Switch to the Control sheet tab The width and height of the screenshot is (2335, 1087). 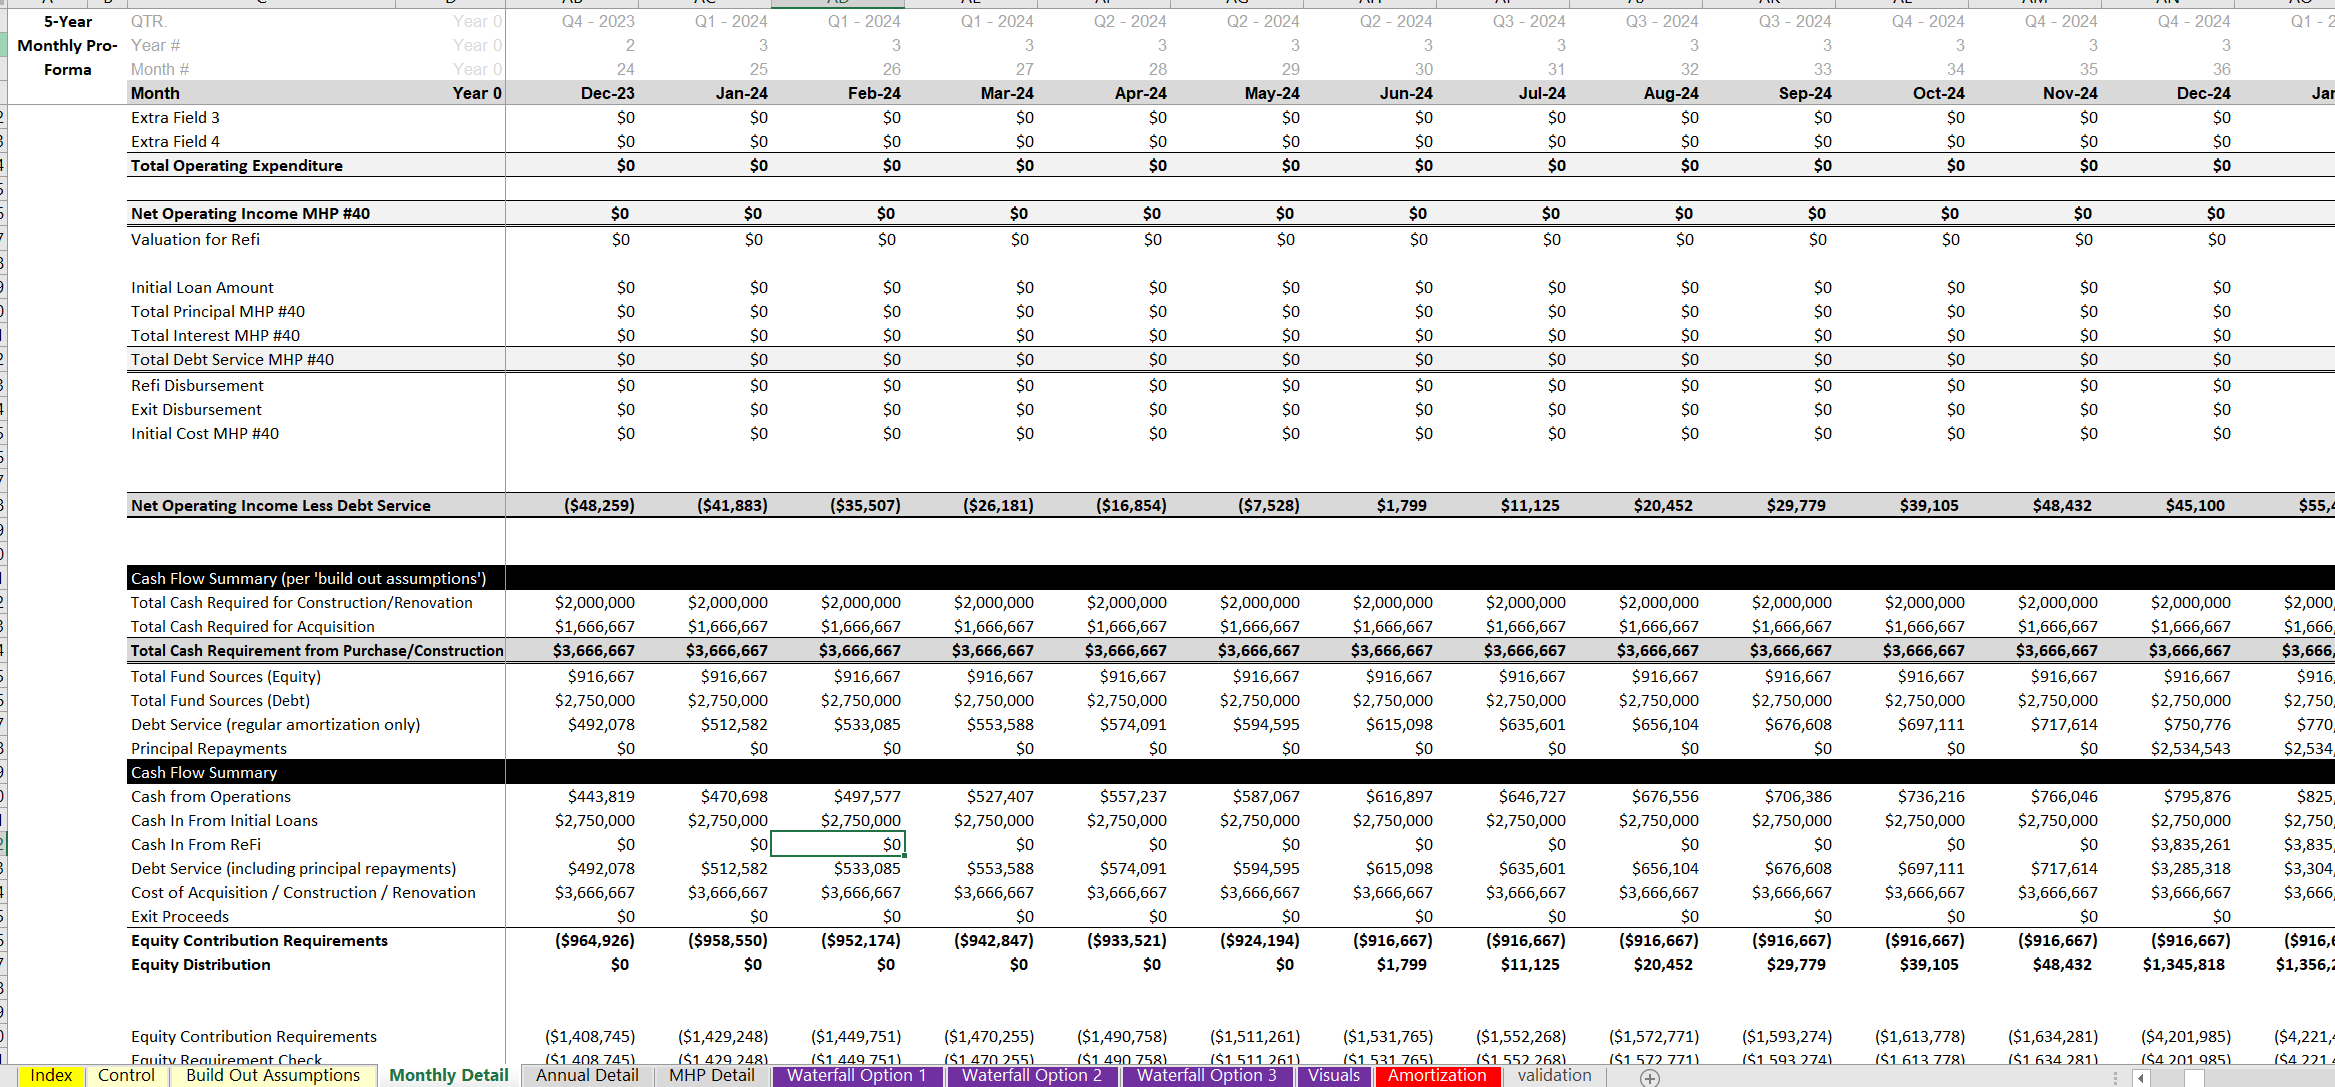click(126, 1075)
